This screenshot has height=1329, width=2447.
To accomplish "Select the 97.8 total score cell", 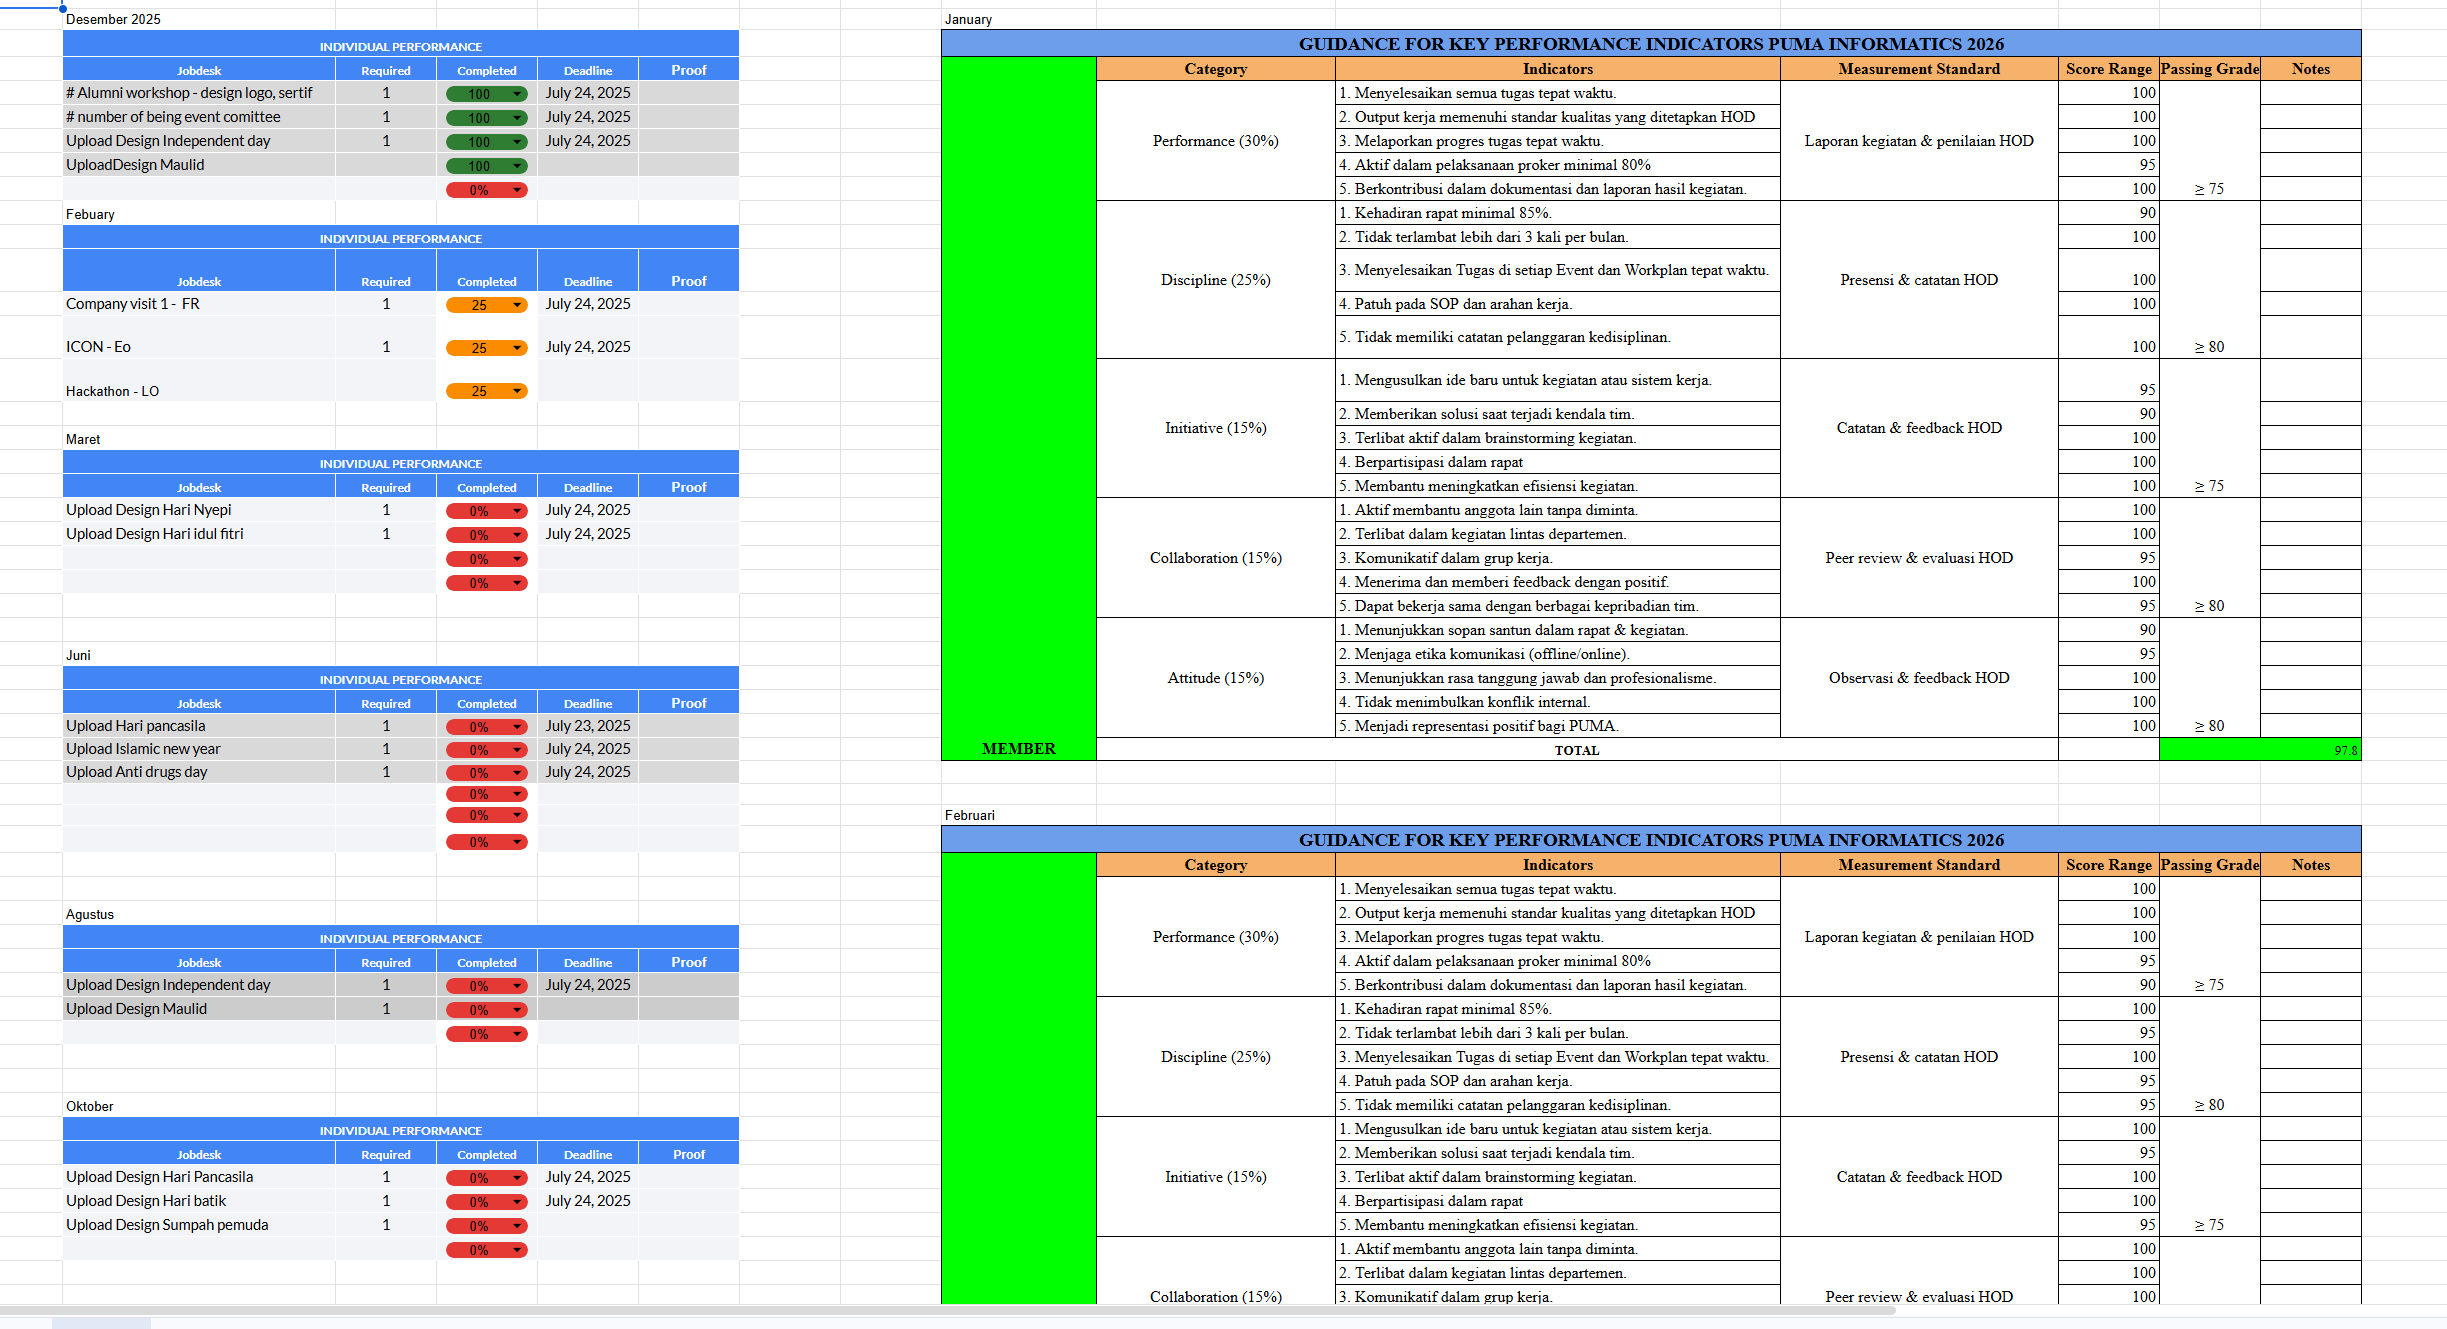I will pos(2260,750).
